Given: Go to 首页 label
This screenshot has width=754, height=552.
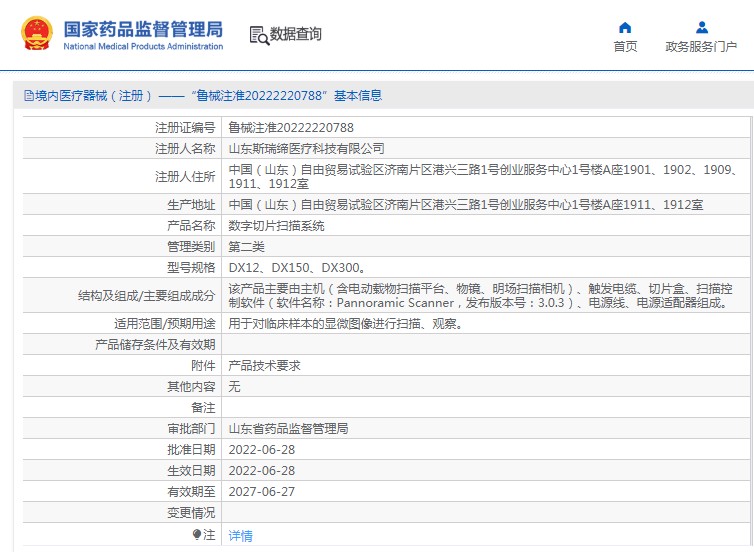Looking at the screenshot, I should pos(625,47).
